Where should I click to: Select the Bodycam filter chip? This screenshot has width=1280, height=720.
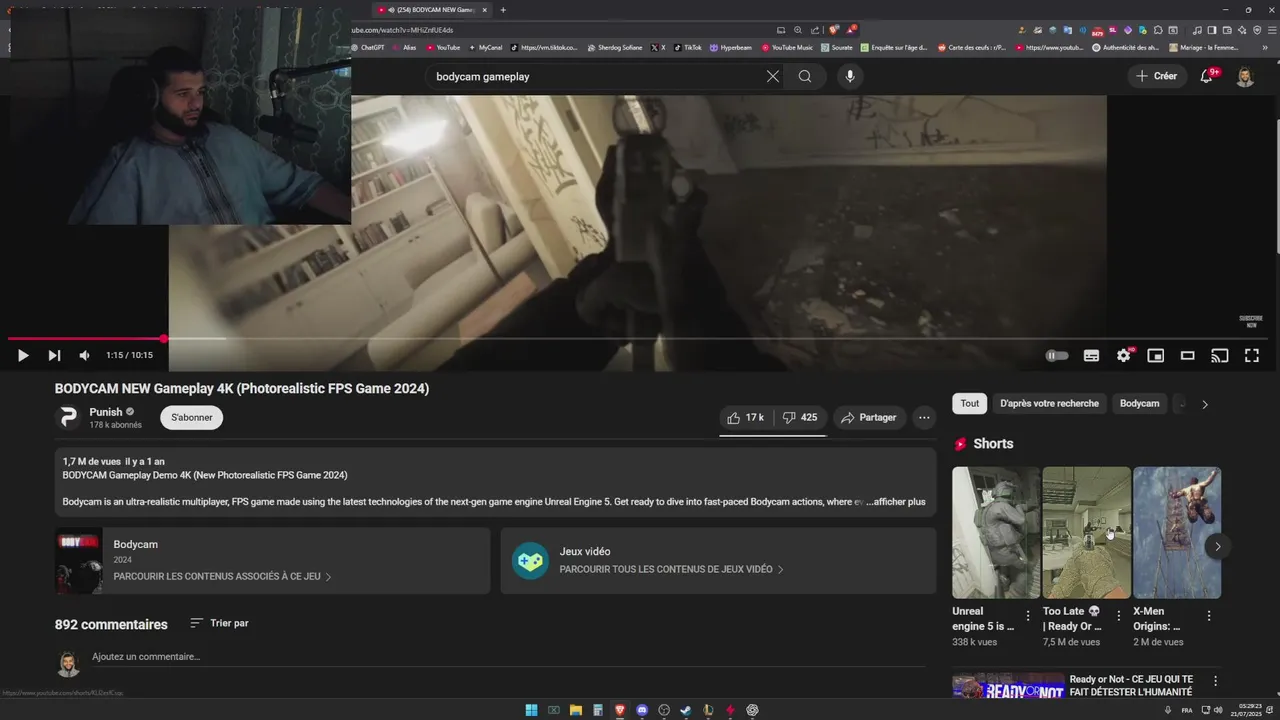(x=1139, y=404)
